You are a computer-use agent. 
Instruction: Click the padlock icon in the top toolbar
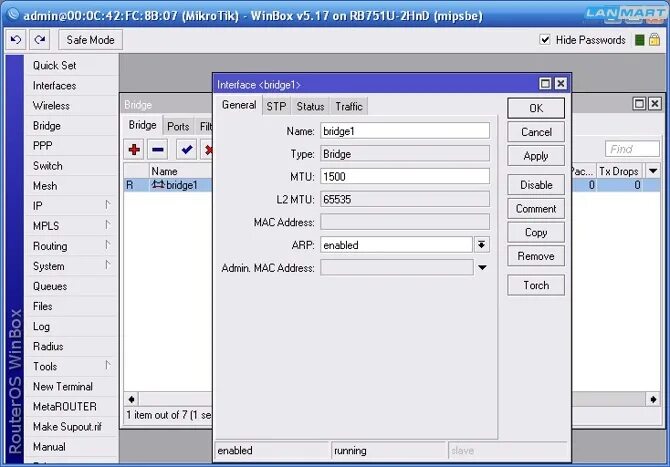(x=654, y=40)
